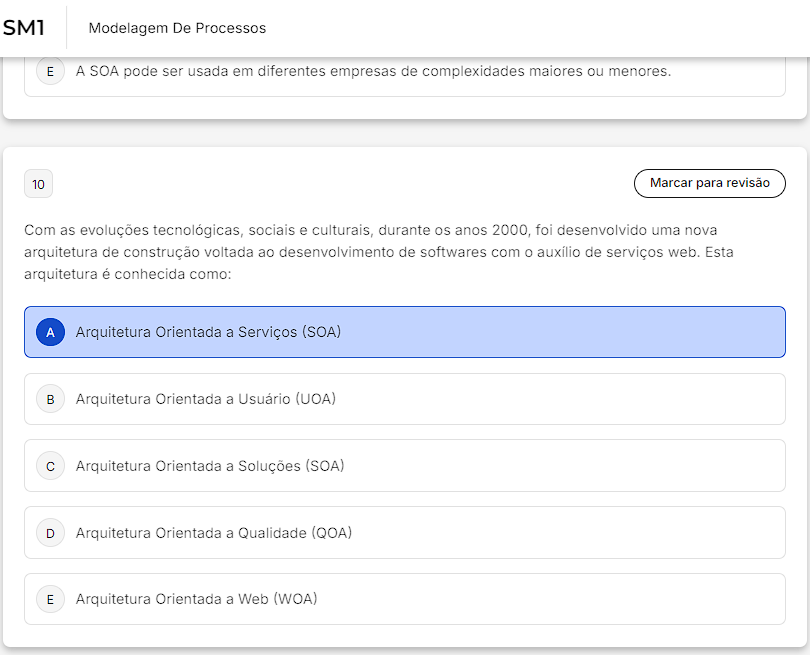The height and width of the screenshot is (655, 810).
Task: Click the highlighted blue answer A row
Action: pos(405,332)
